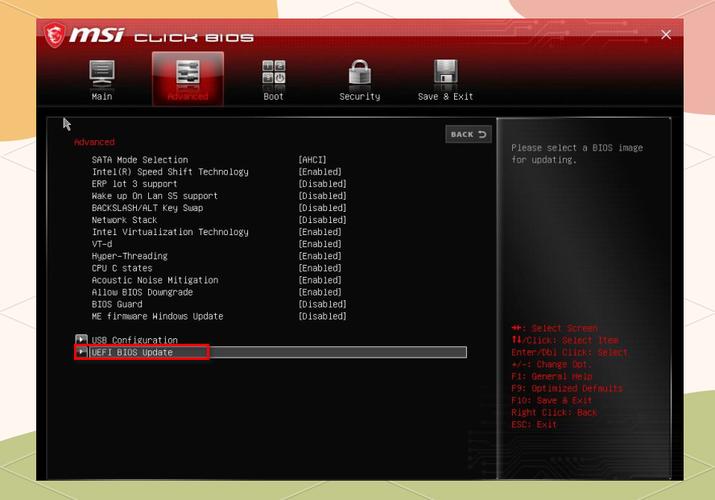The image size is (715, 500).
Task: Select the Acoustic Noise Mitigation label
Action: (155, 280)
